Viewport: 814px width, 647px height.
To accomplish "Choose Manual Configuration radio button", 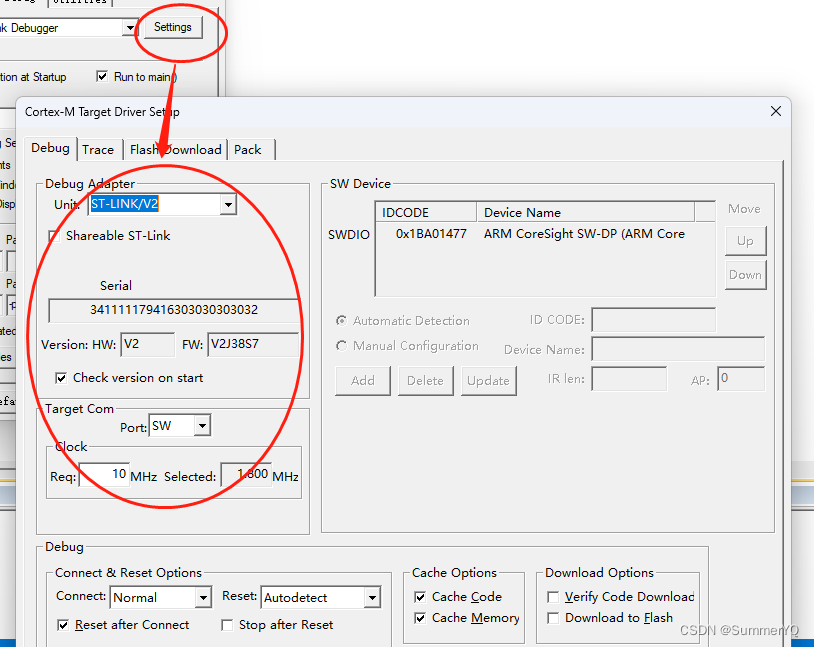I will pyautogui.click(x=341, y=346).
